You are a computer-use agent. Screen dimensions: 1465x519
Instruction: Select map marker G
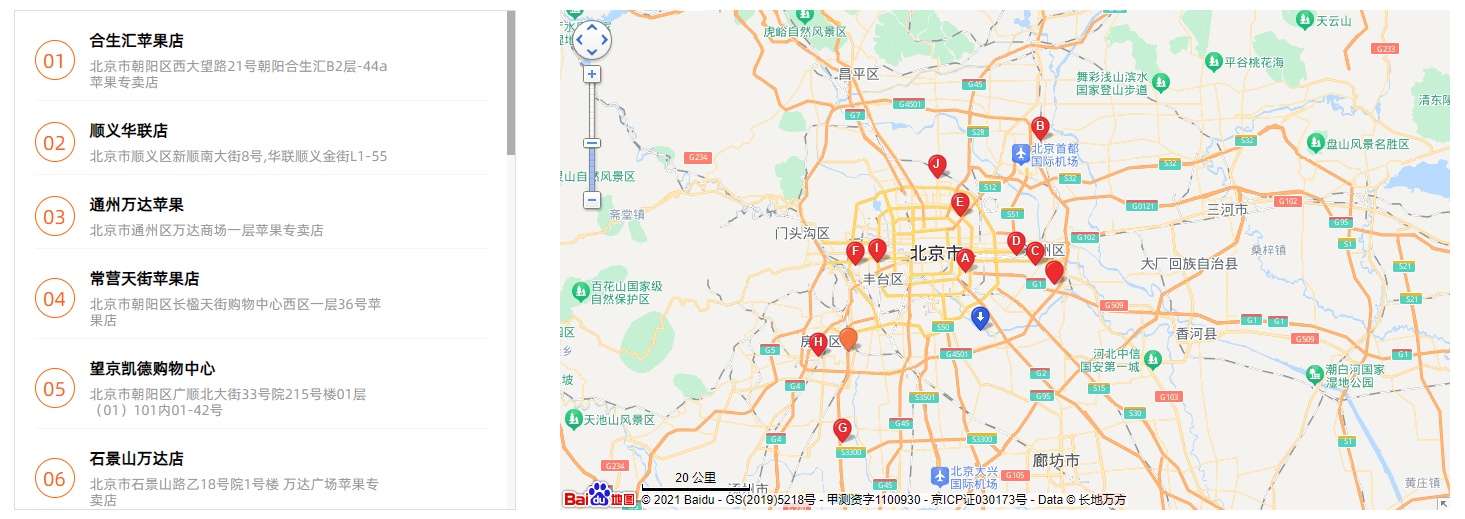coord(843,430)
